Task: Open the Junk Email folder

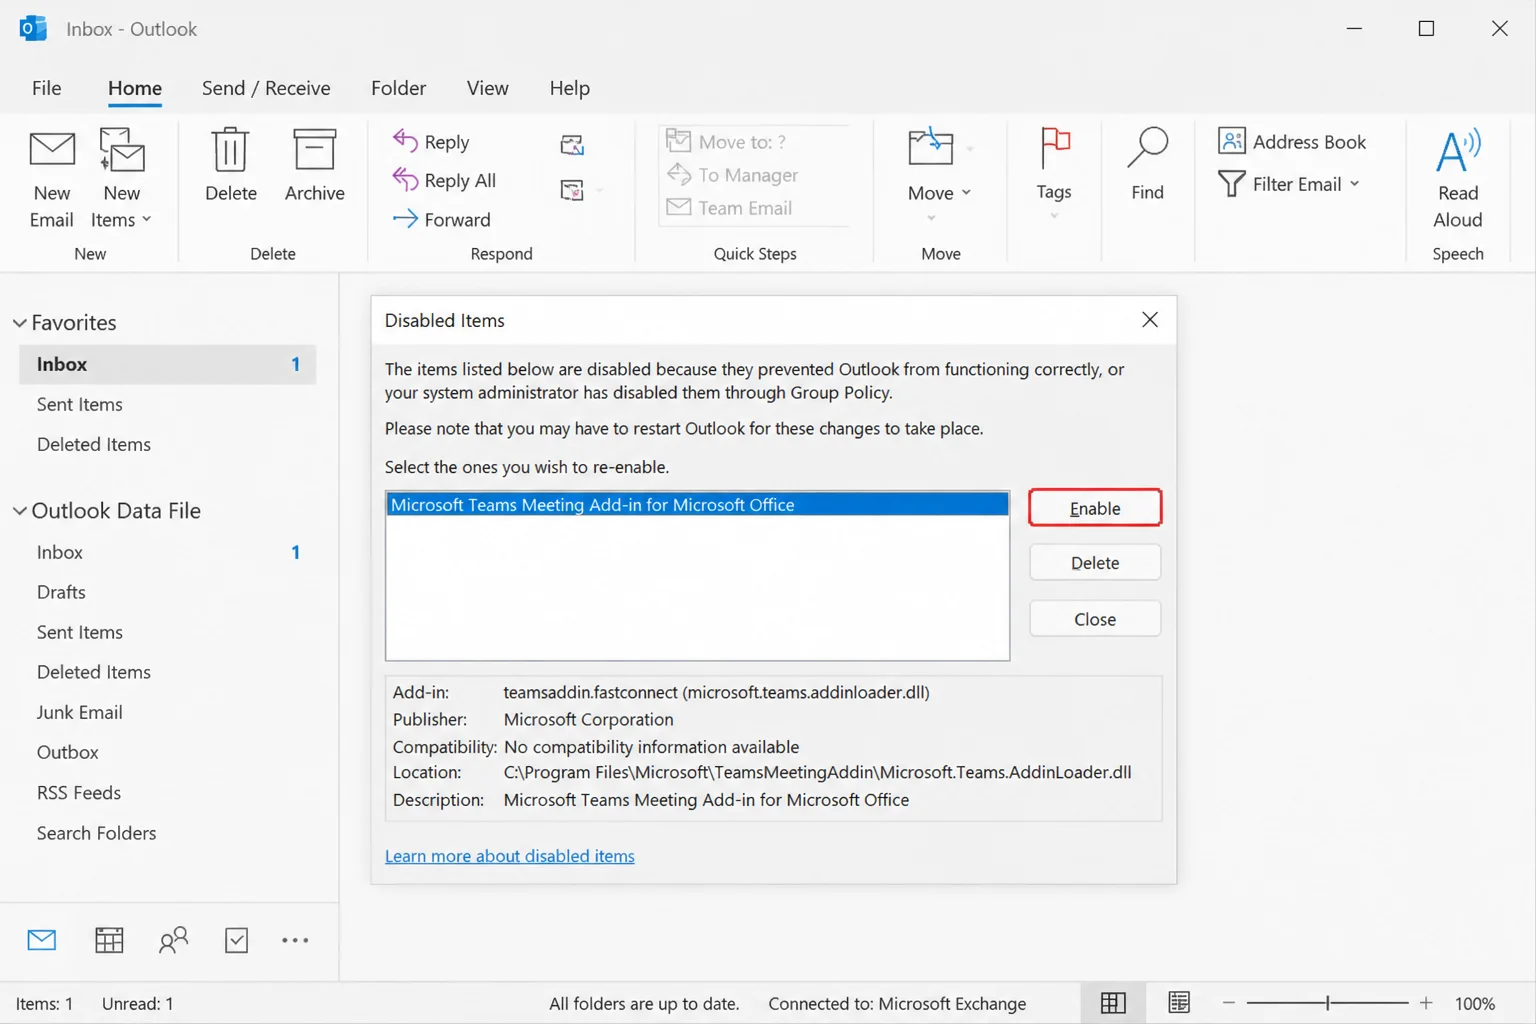Action: pyautogui.click(x=79, y=712)
